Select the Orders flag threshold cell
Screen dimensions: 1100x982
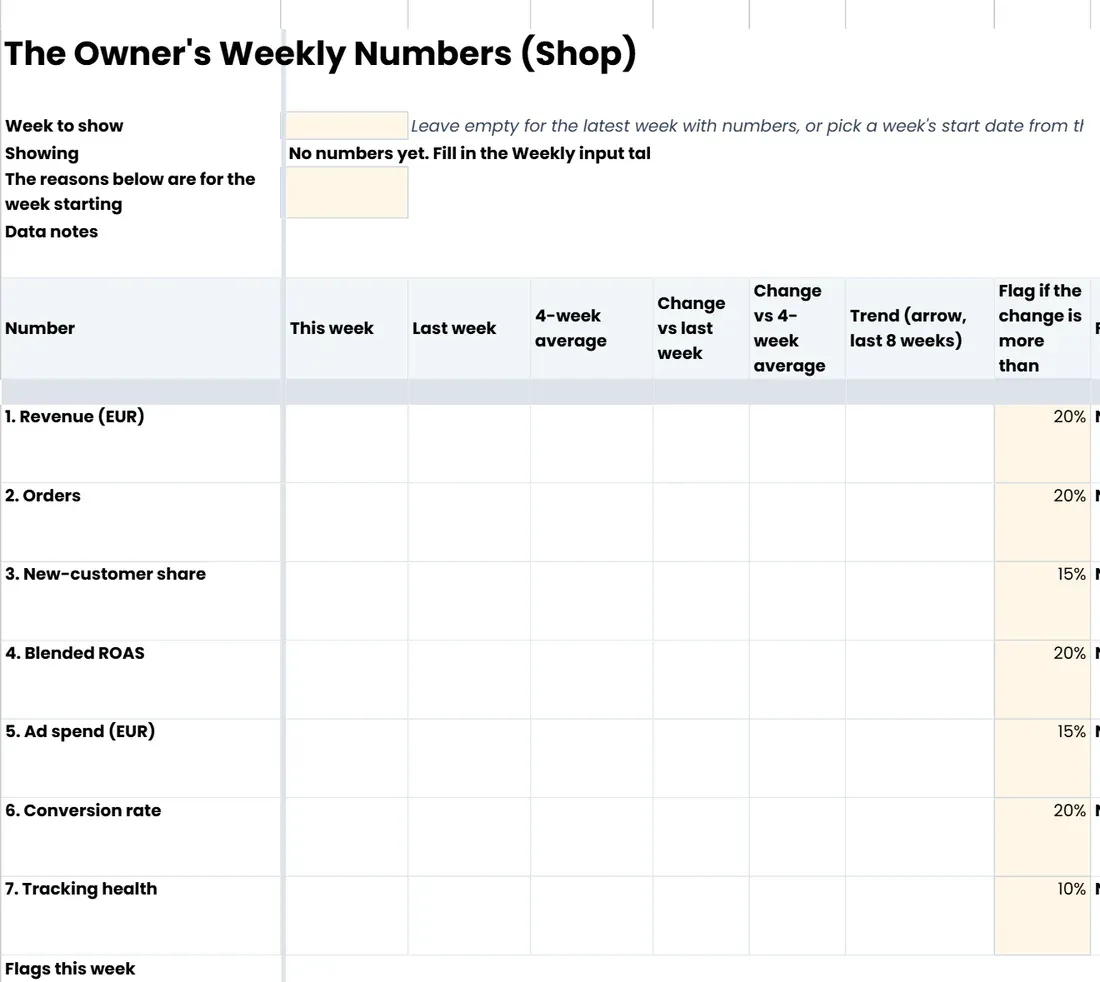pyautogui.click(x=1042, y=522)
